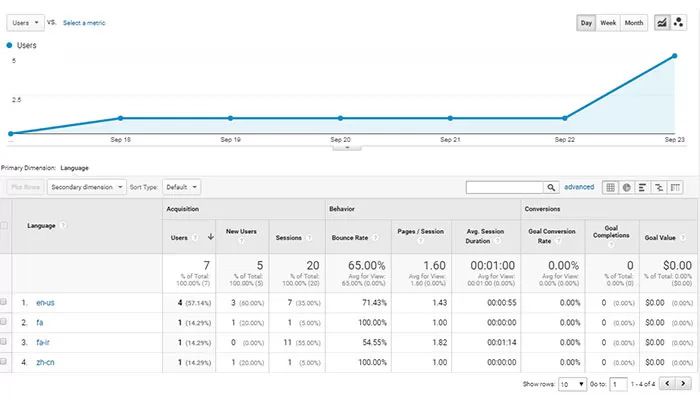700x400 pixels.
Task: Click the Sessions column header
Action: point(289,238)
